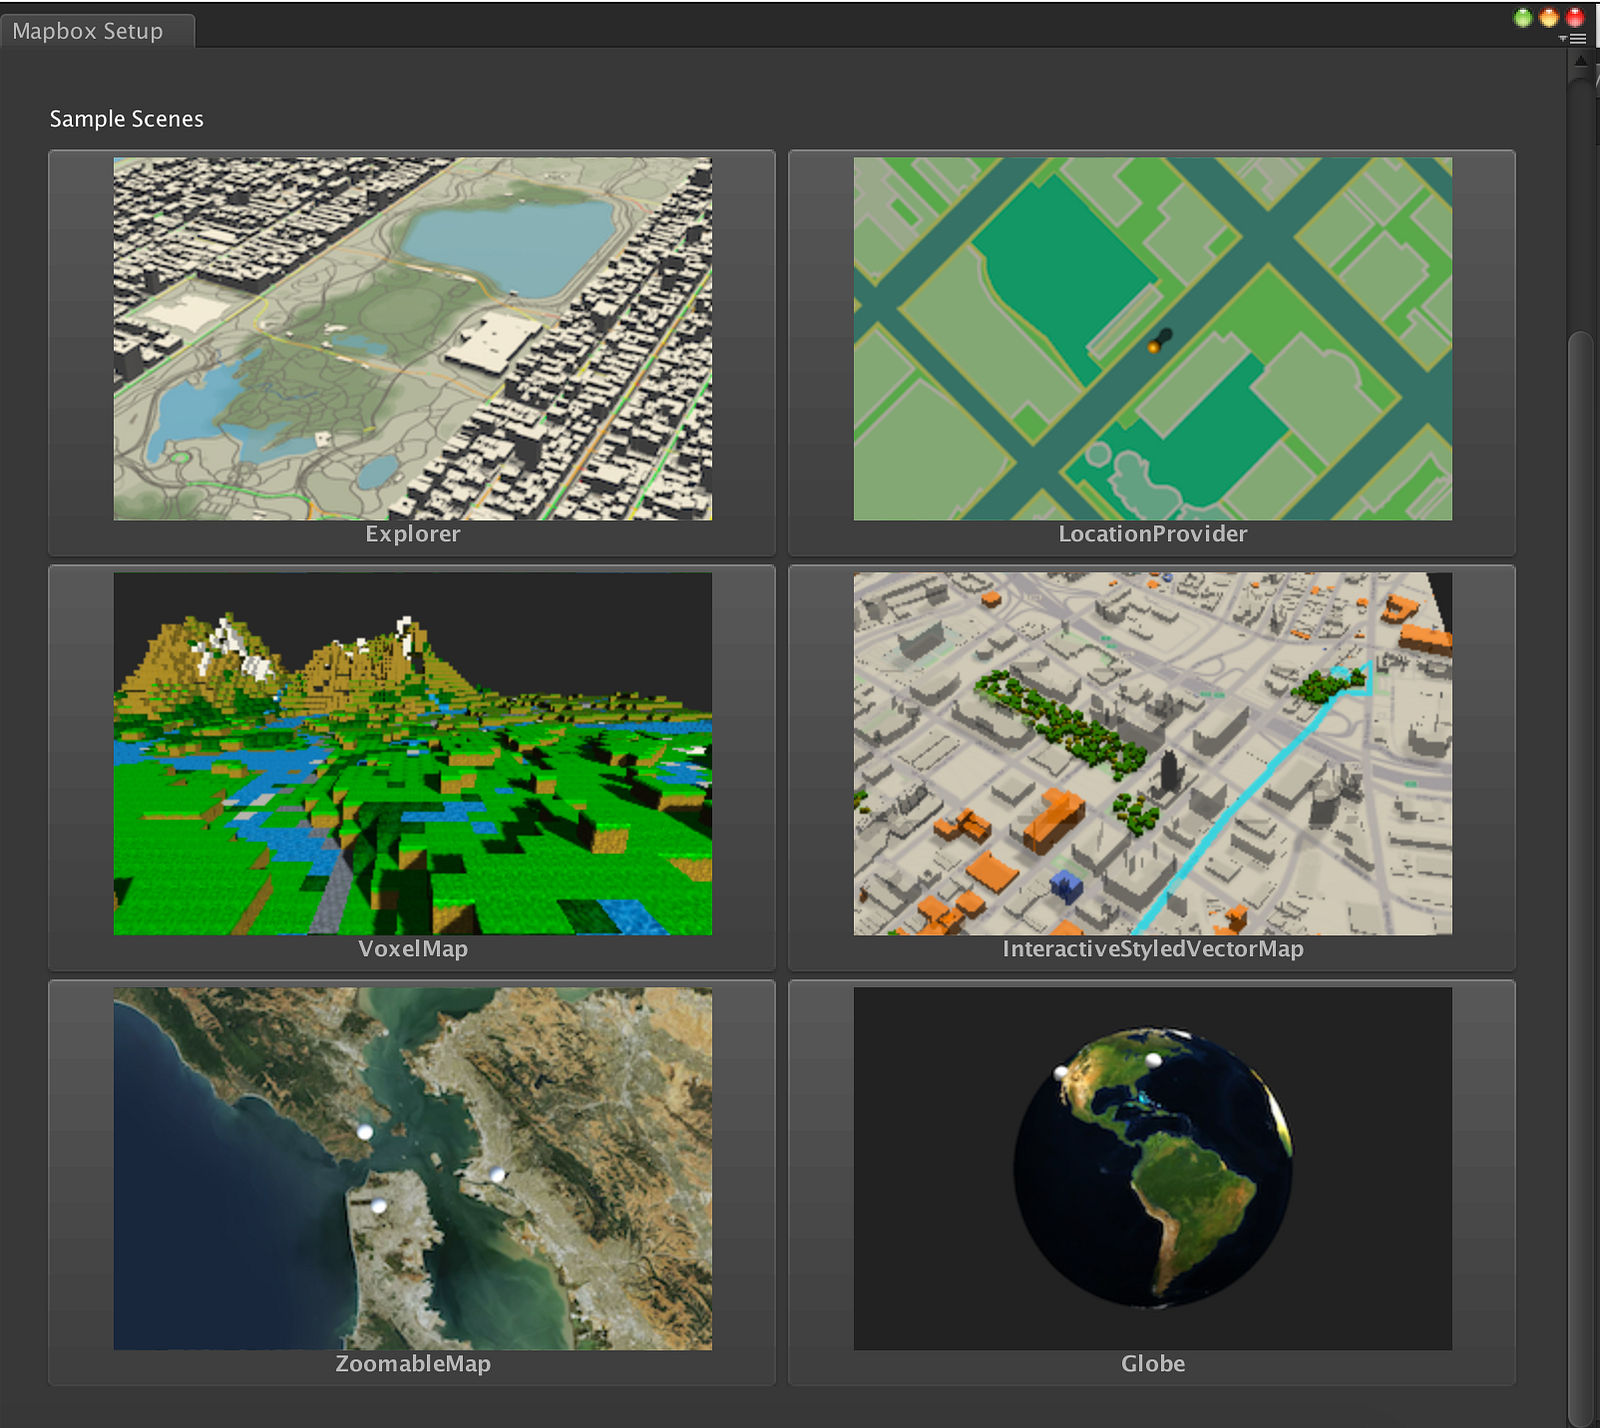The width and height of the screenshot is (1600, 1428).
Task: Switch to the Mapbox Setup tab
Action: pyautogui.click(x=97, y=31)
